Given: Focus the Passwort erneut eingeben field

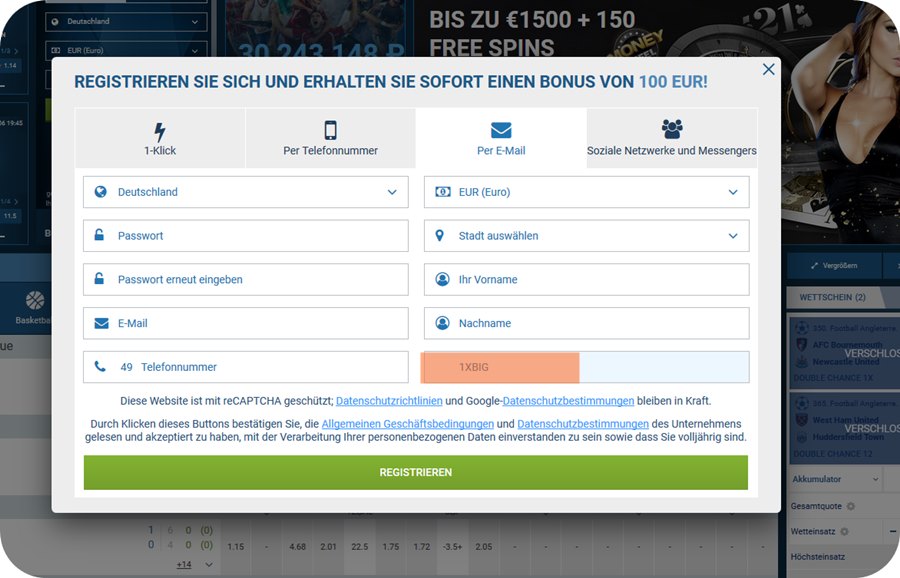Looking at the screenshot, I should [x=246, y=279].
